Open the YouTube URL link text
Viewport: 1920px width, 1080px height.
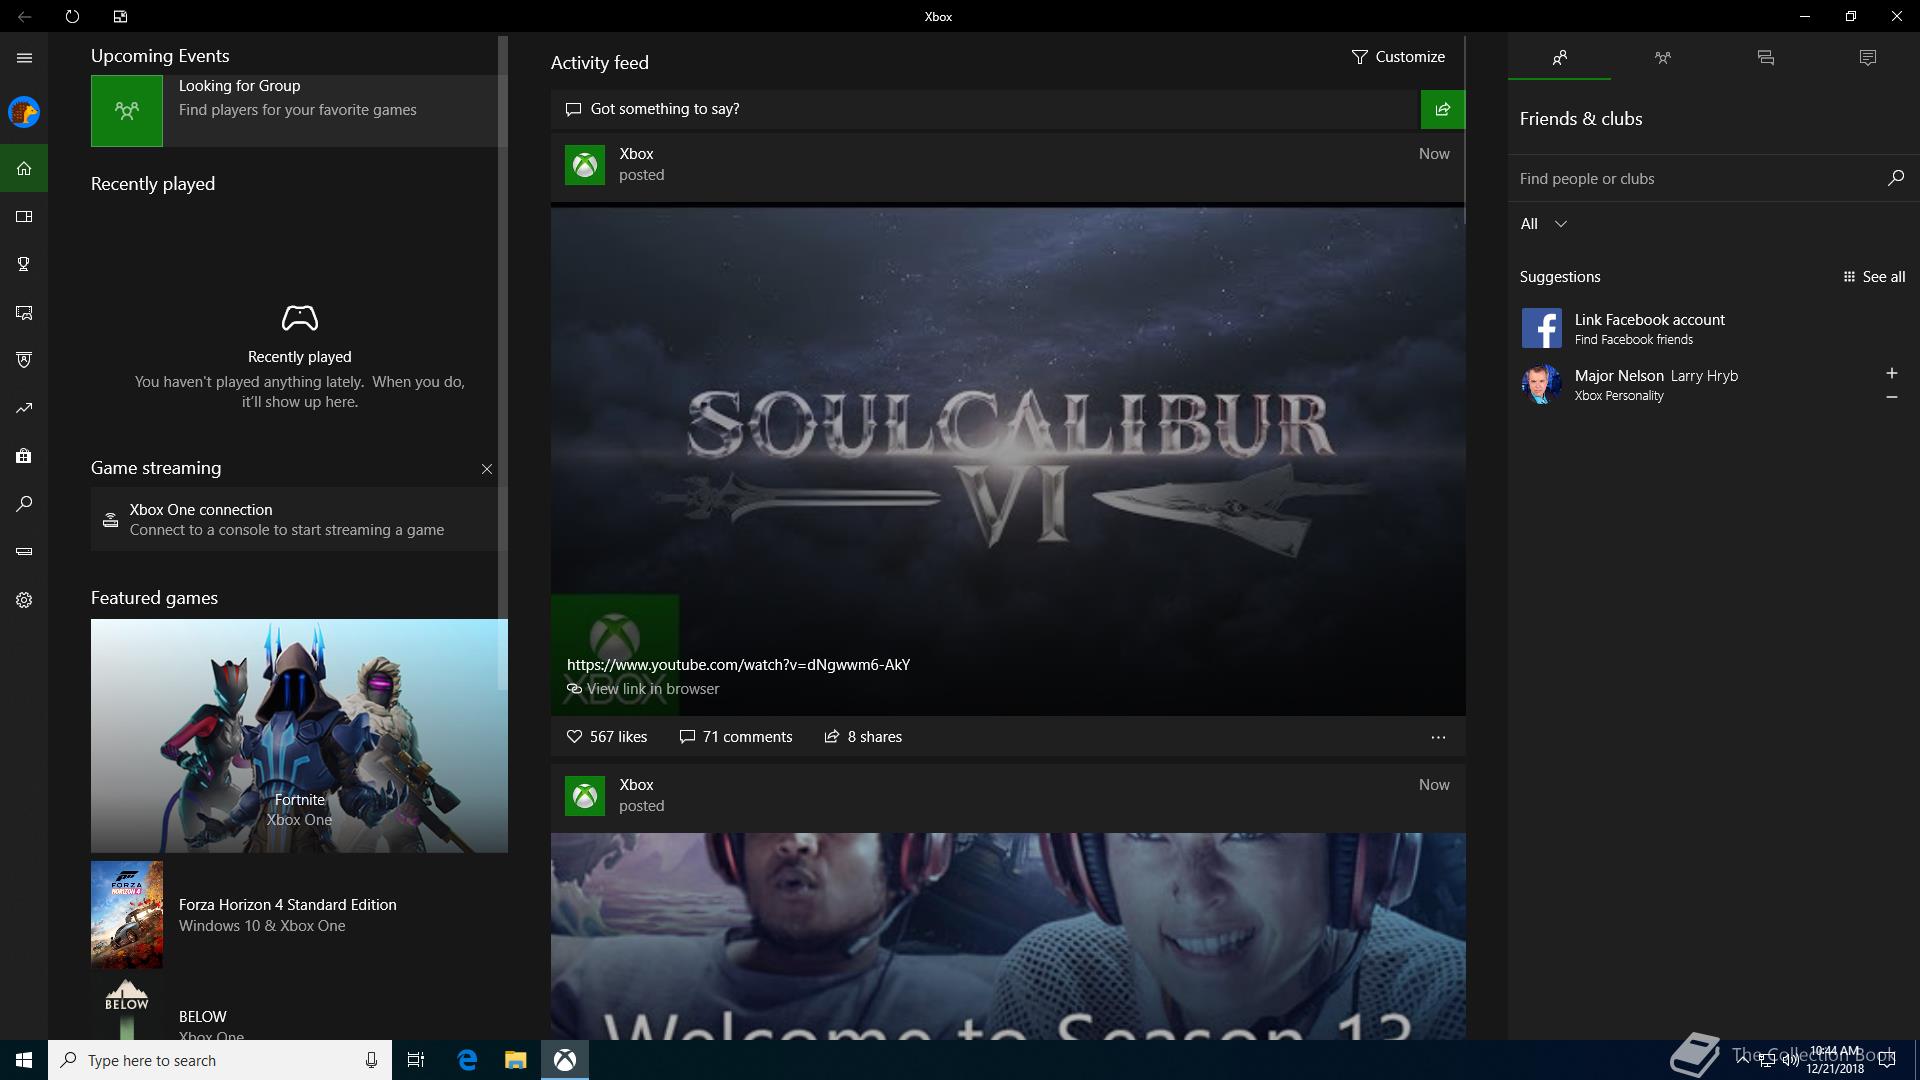coord(738,665)
